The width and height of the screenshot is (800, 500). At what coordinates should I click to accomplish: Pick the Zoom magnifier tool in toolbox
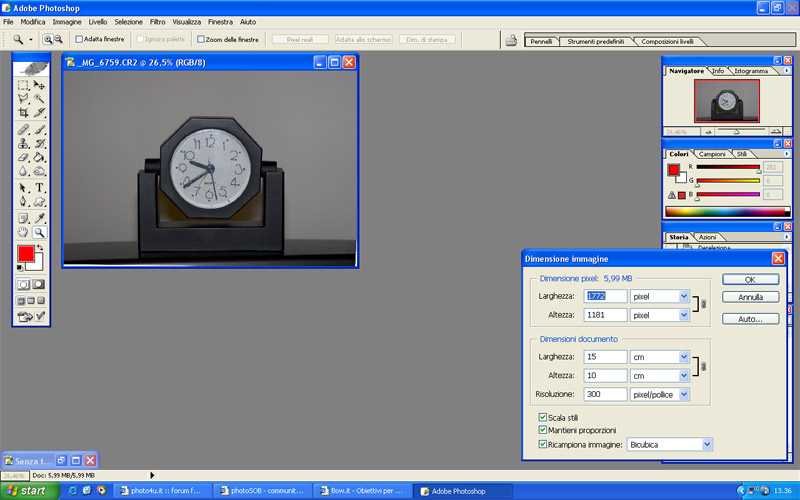click(40, 232)
